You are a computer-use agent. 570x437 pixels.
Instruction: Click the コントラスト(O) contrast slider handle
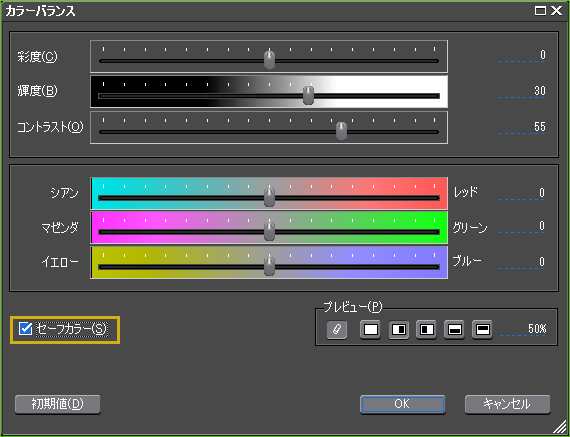tap(341, 131)
